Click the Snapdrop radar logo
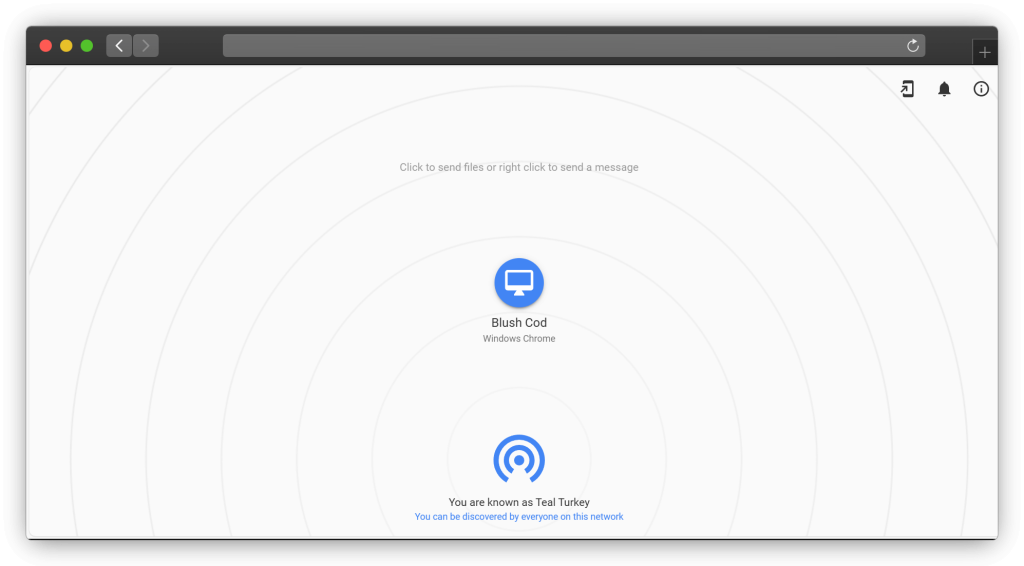 point(519,459)
